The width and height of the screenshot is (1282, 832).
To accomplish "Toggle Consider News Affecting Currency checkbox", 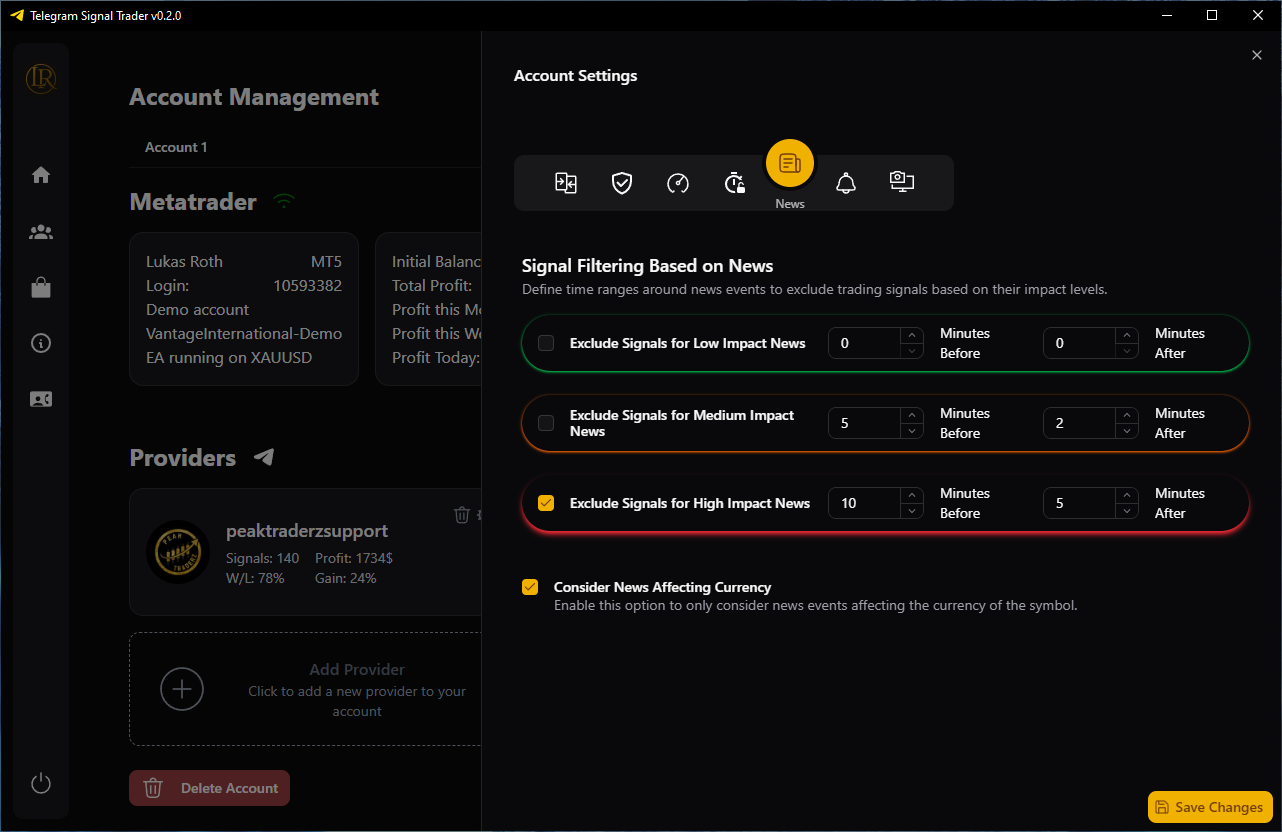I will tap(530, 587).
